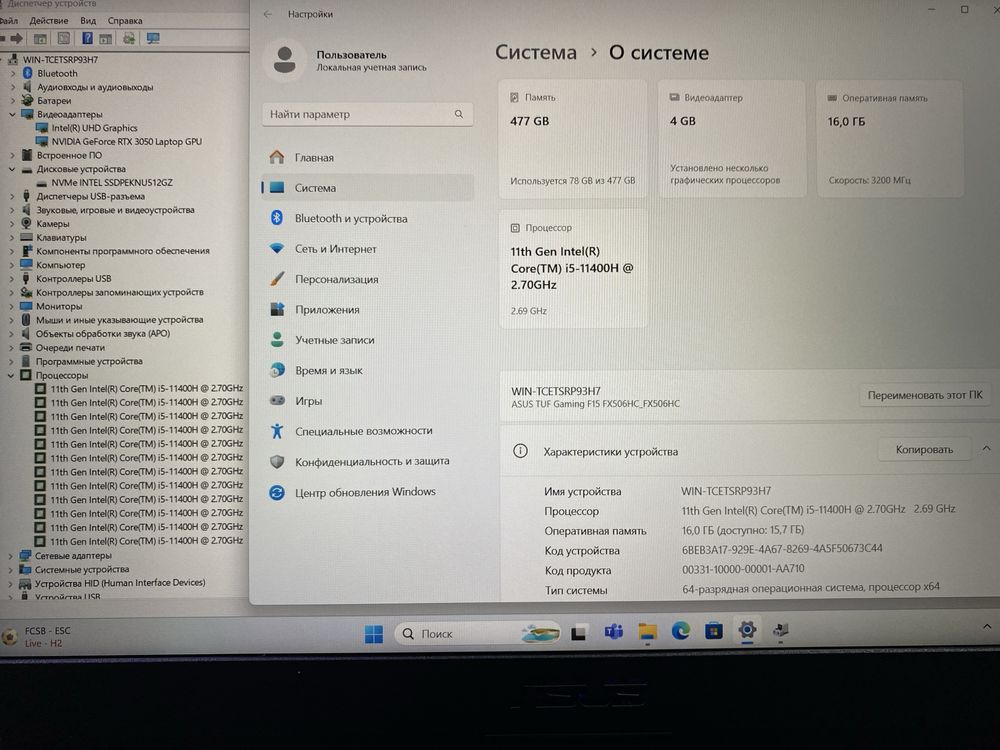Screen dimensions: 1000x750
Task: Expand the Bluetooth node in Device Manager
Action: pyautogui.click(x=12, y=73)
